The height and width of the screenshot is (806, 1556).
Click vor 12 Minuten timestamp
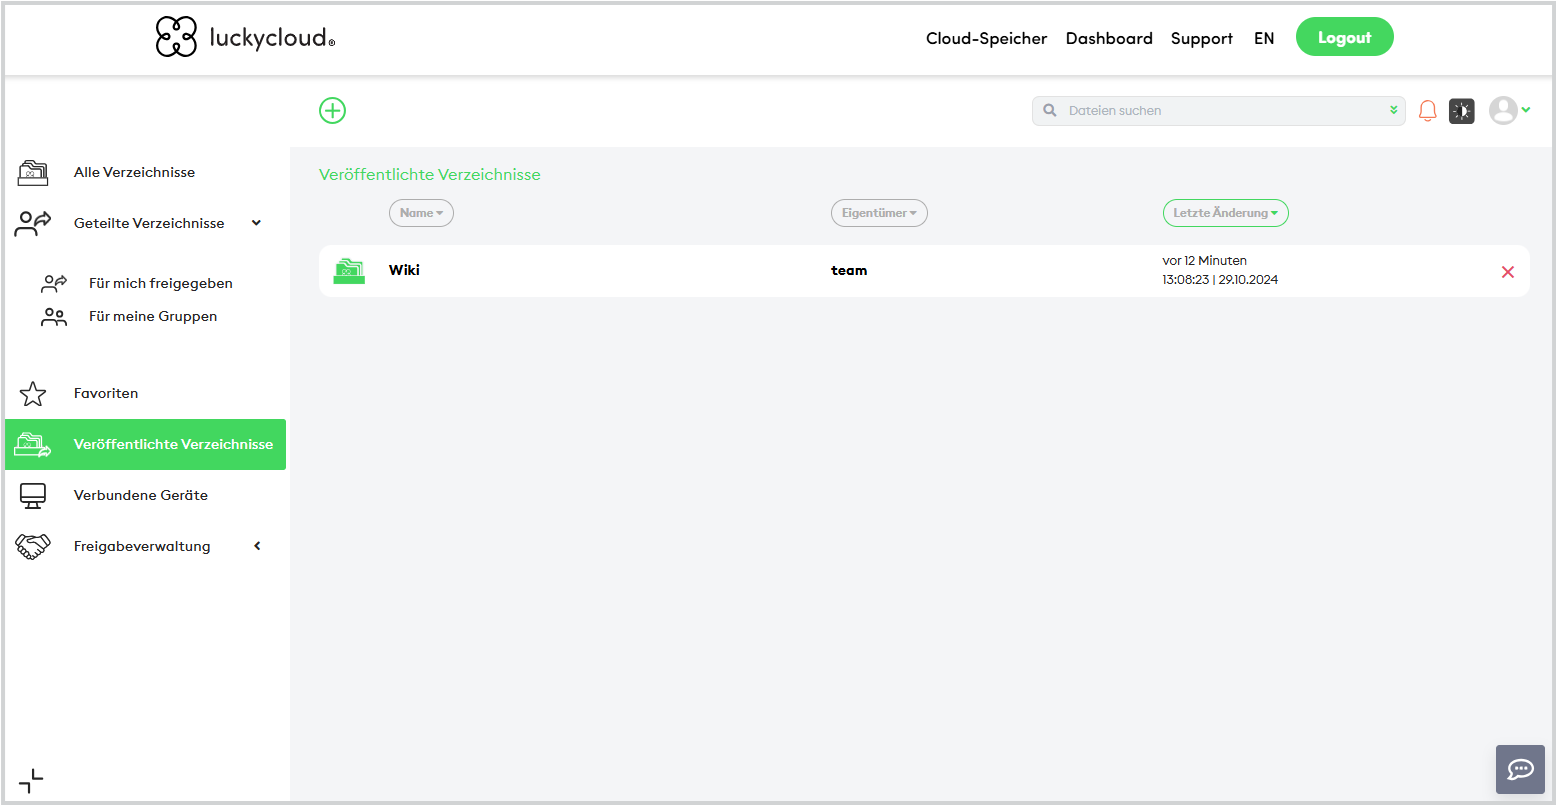coord(1204,261)
